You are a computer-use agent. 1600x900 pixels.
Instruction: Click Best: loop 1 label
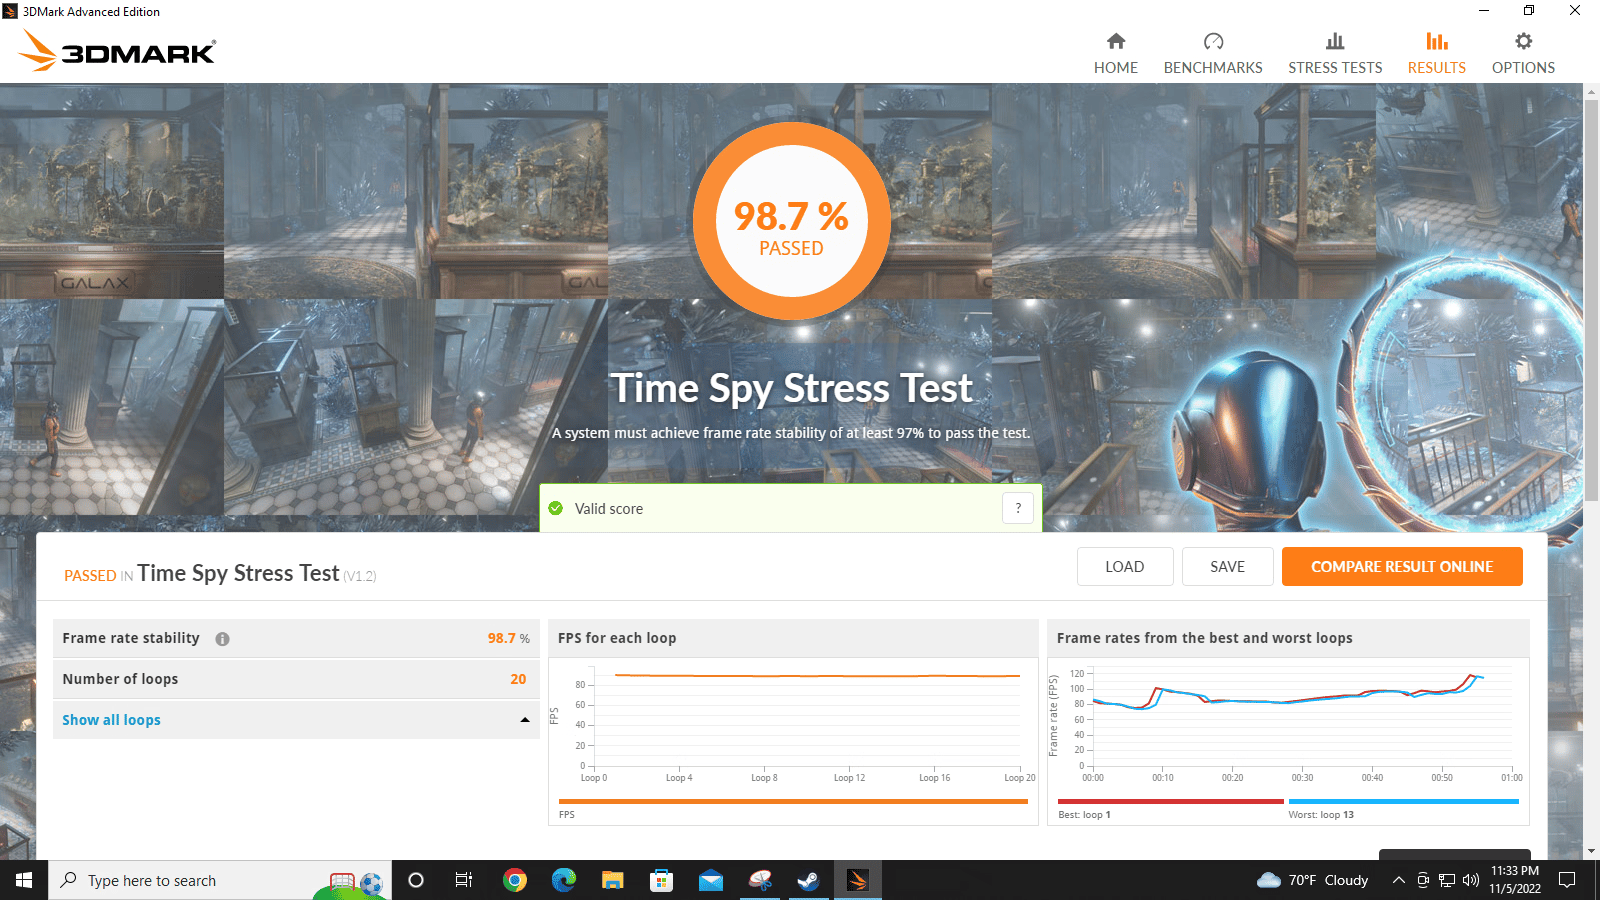[1084, 815]
